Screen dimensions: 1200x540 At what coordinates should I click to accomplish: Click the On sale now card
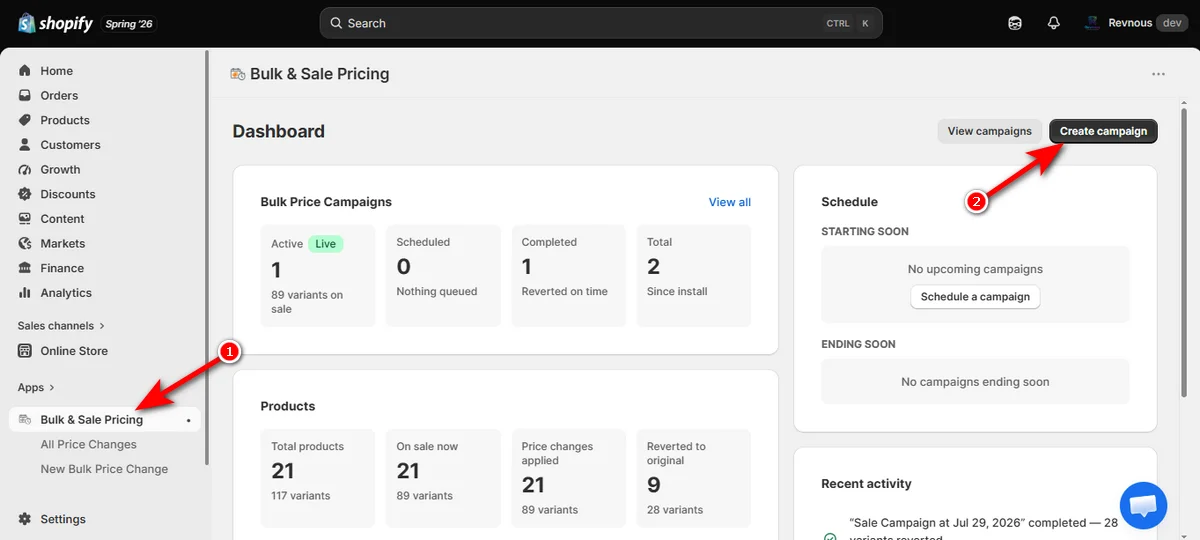coord(443,478)
